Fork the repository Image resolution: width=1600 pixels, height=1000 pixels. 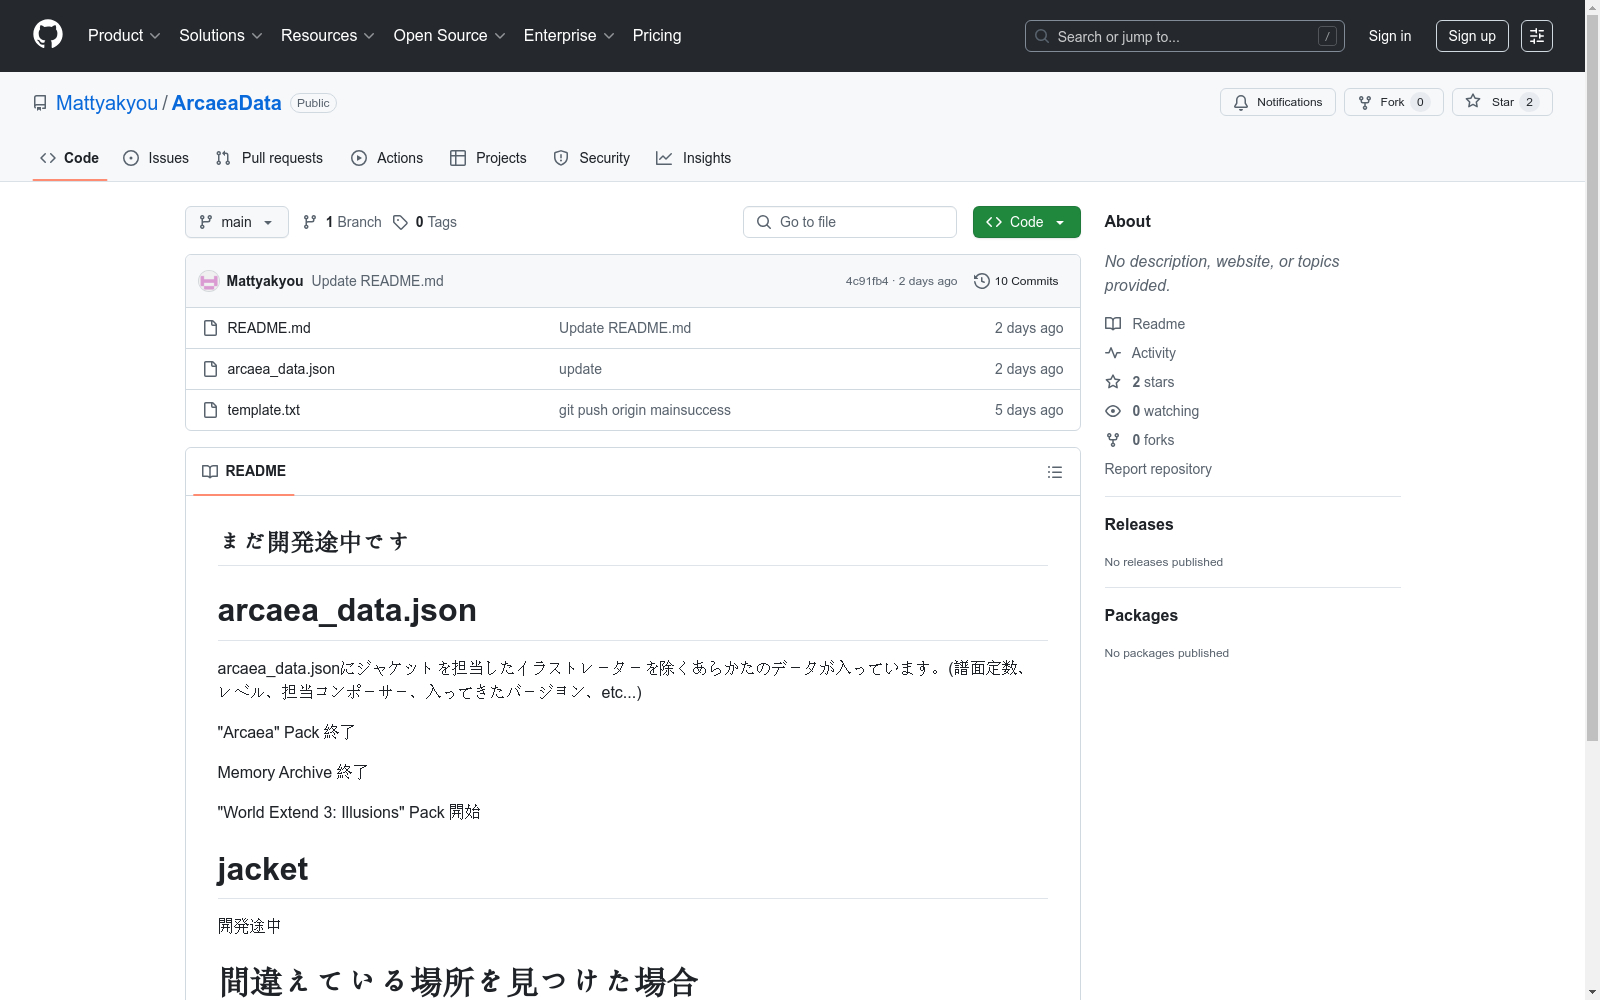point(1393,102)
